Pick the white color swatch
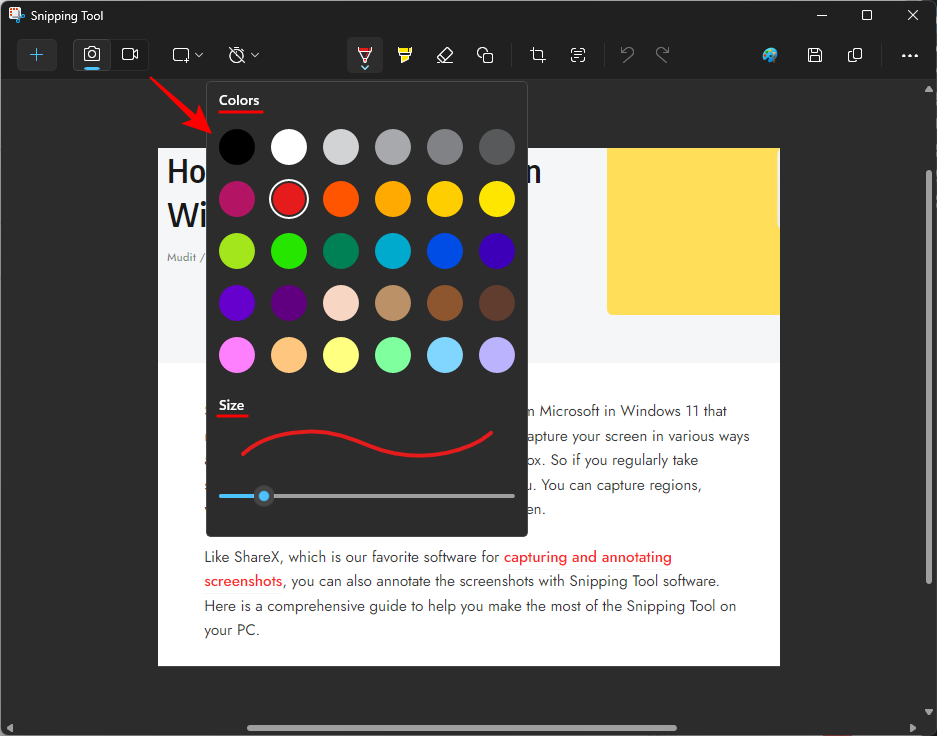Viewport: 937px width, 736px height. (x=289, y=147)
